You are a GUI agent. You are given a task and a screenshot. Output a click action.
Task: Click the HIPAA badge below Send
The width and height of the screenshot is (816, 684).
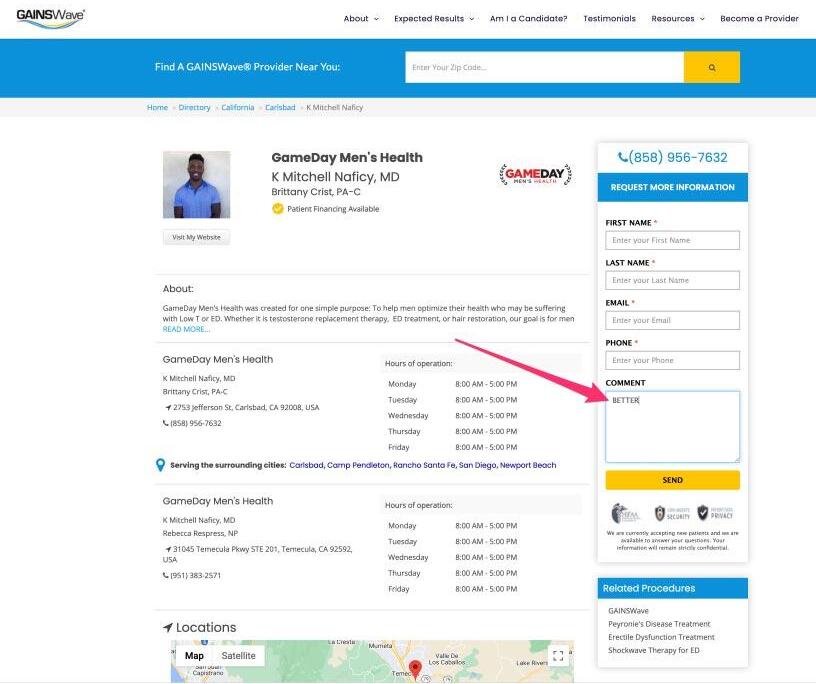[625, 513]
